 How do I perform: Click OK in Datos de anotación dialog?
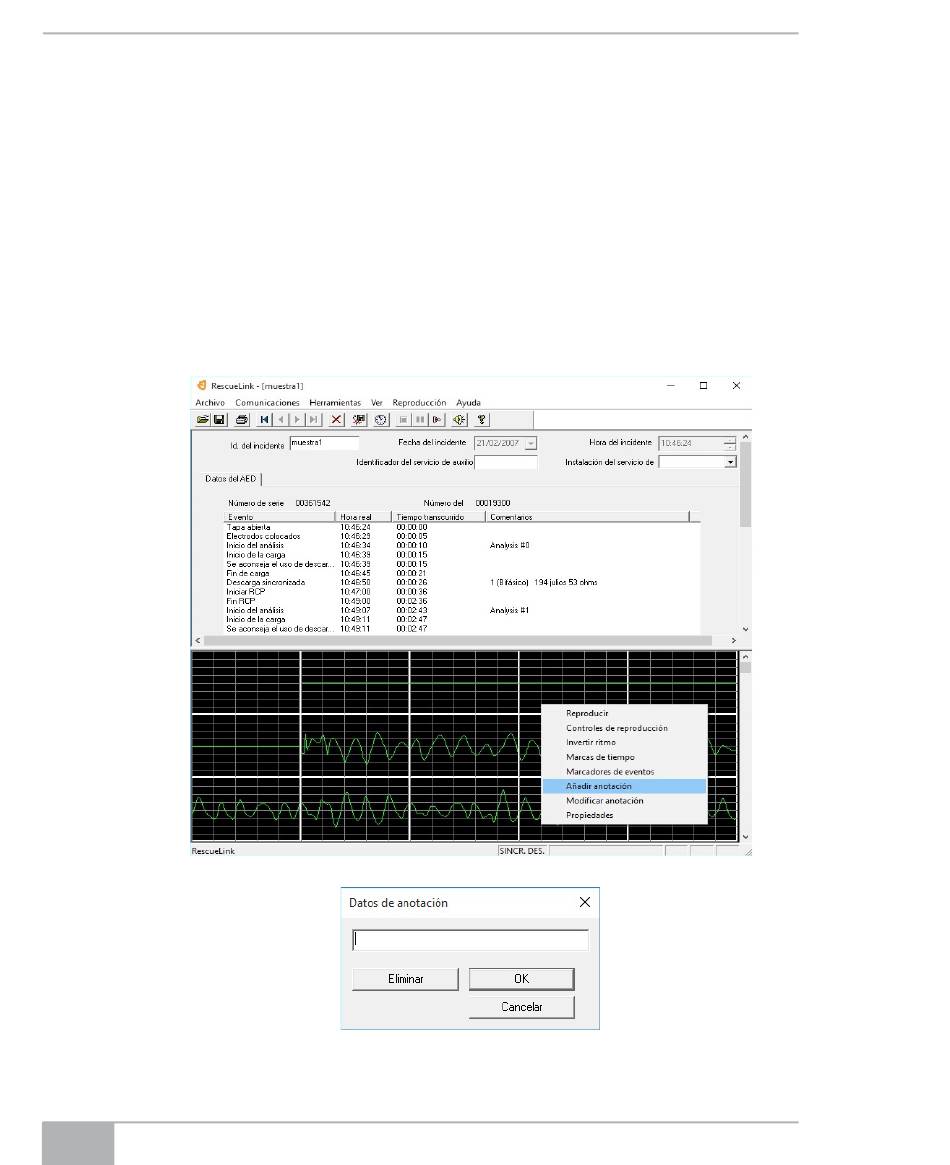click(521, 979)
